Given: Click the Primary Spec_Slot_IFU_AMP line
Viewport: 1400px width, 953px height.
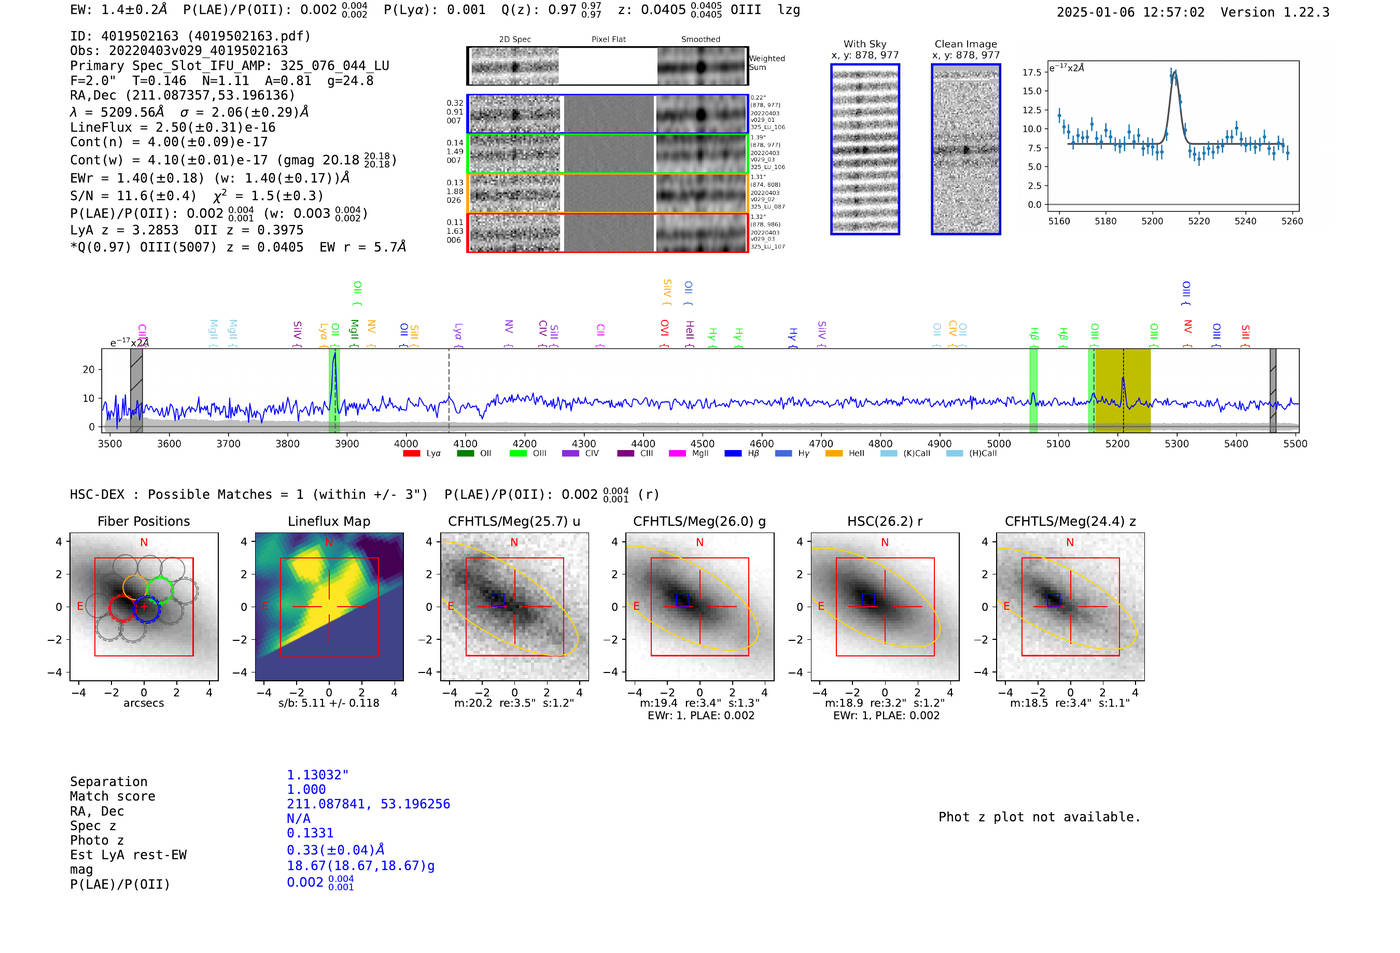Looking at the screenshot, I should (230, 65).
